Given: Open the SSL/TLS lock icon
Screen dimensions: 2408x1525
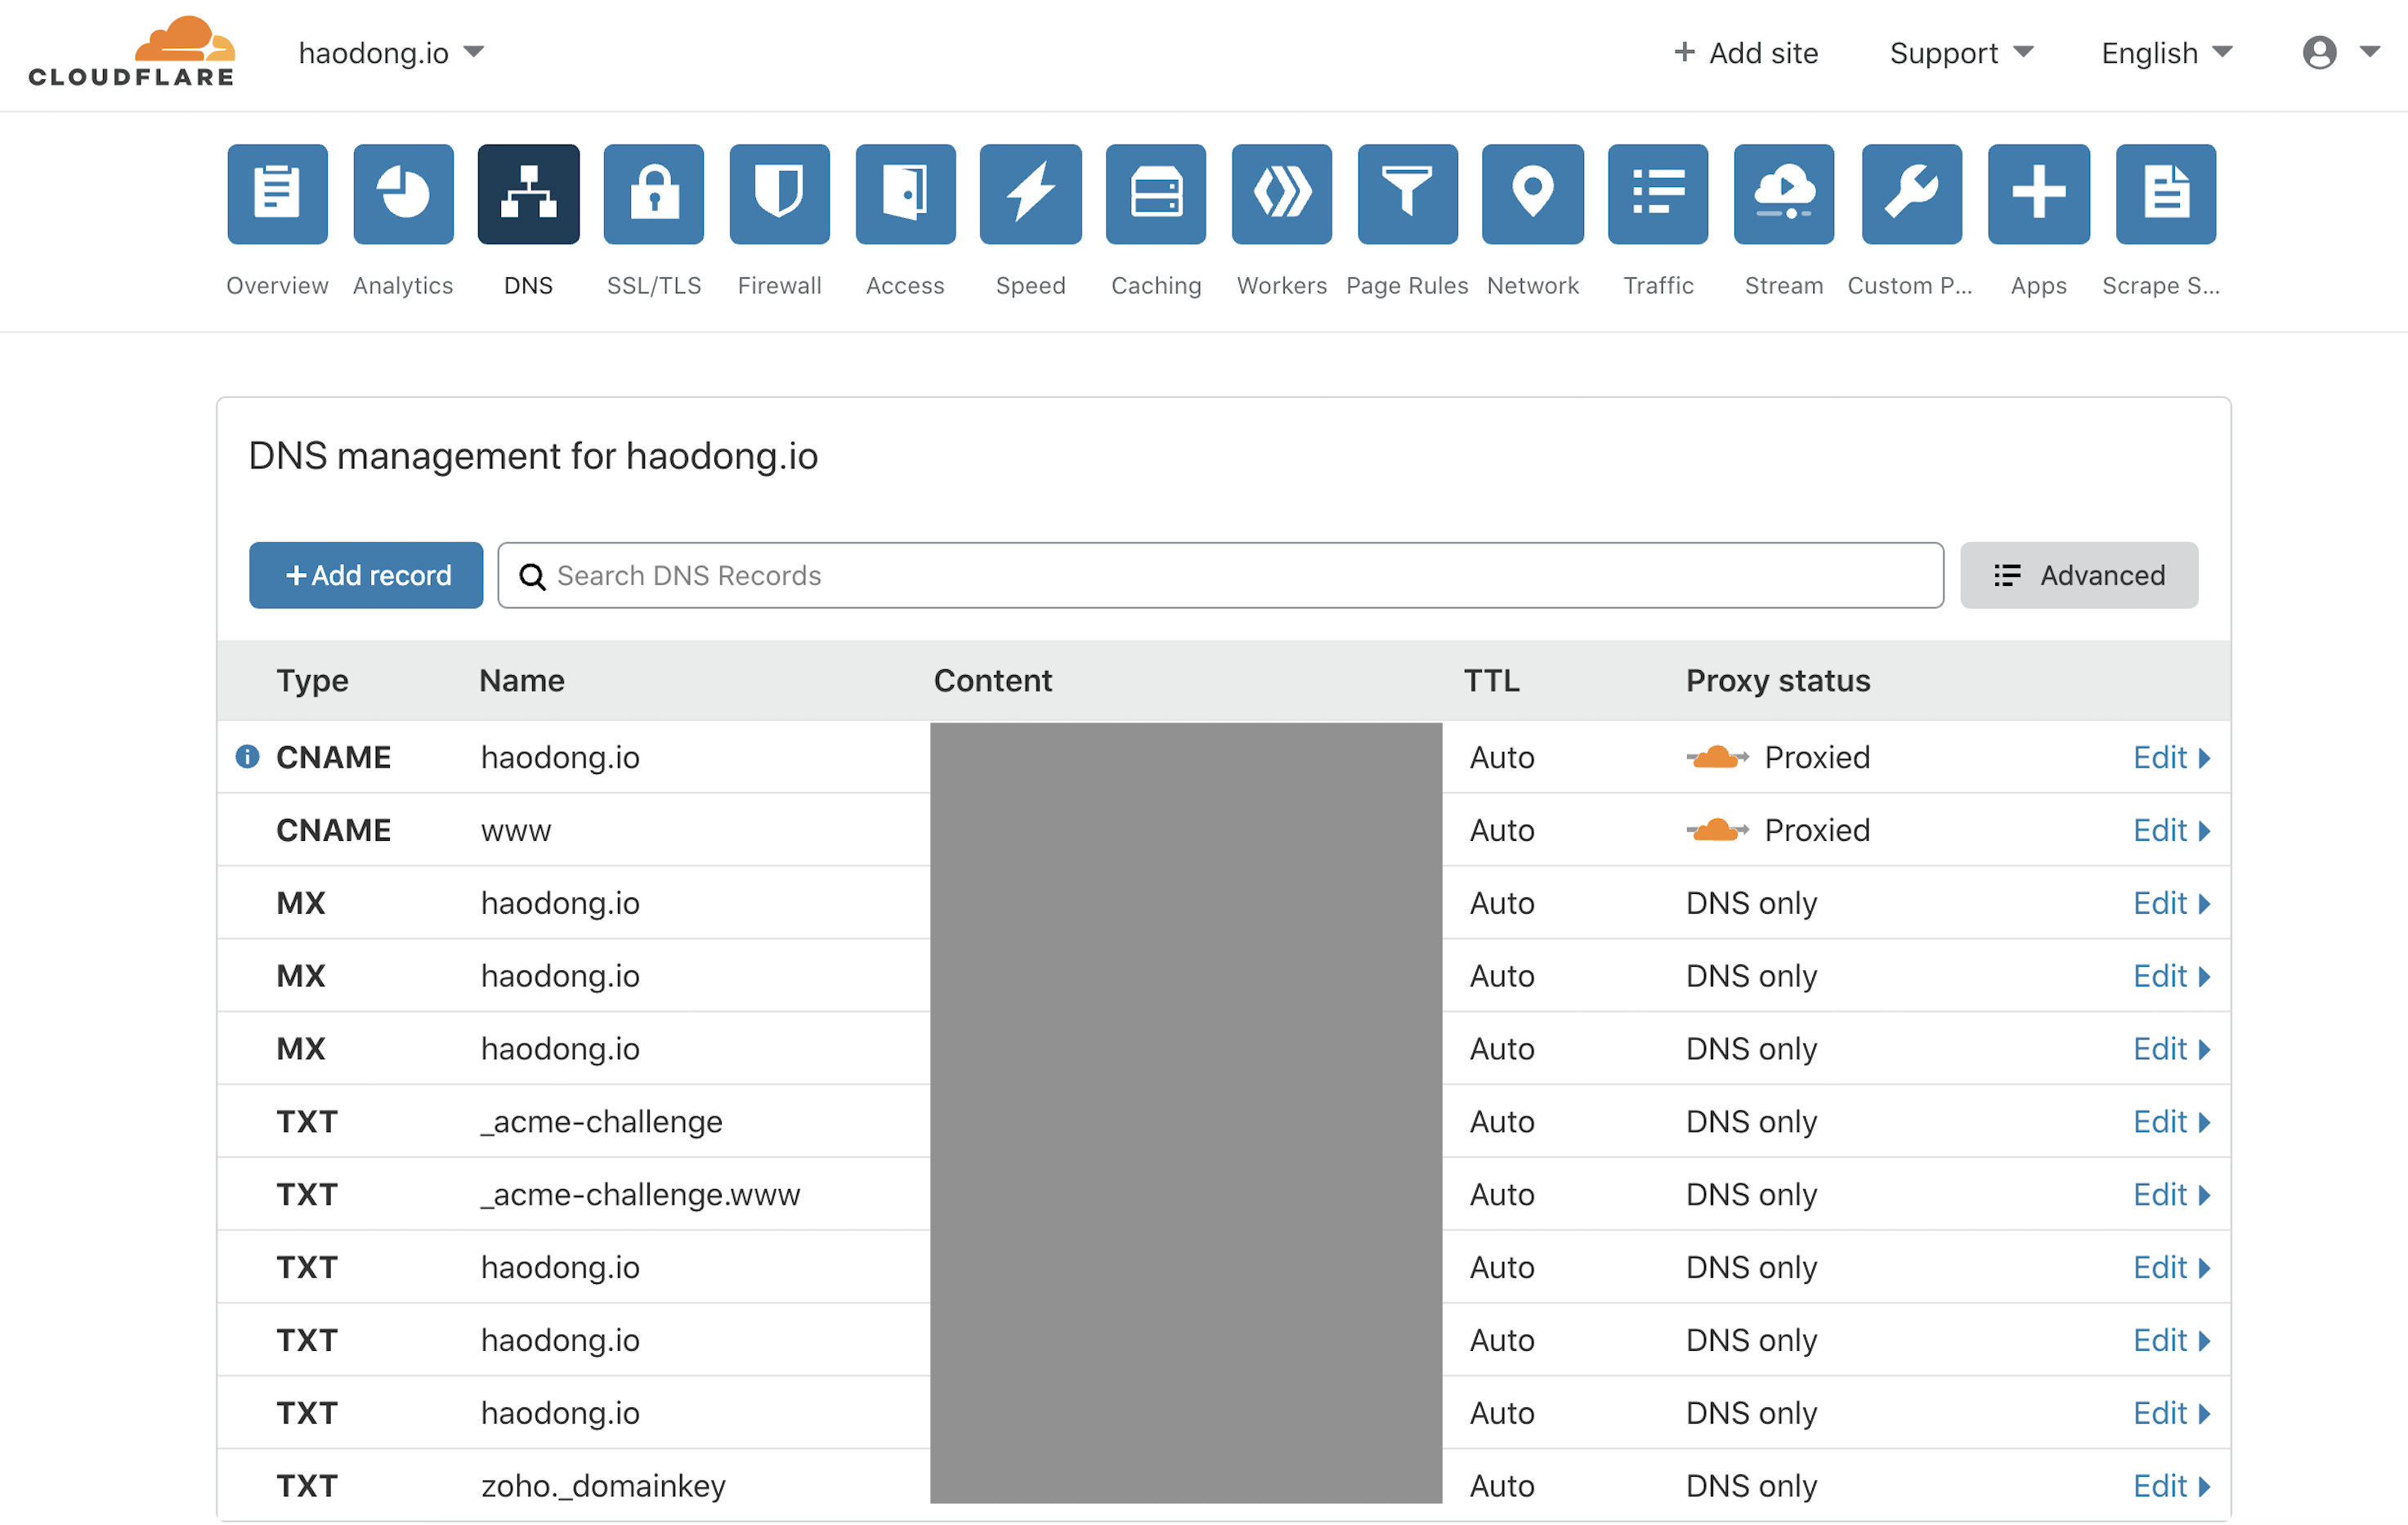Looking at the screenshot, I should click(x=653, y=194).
